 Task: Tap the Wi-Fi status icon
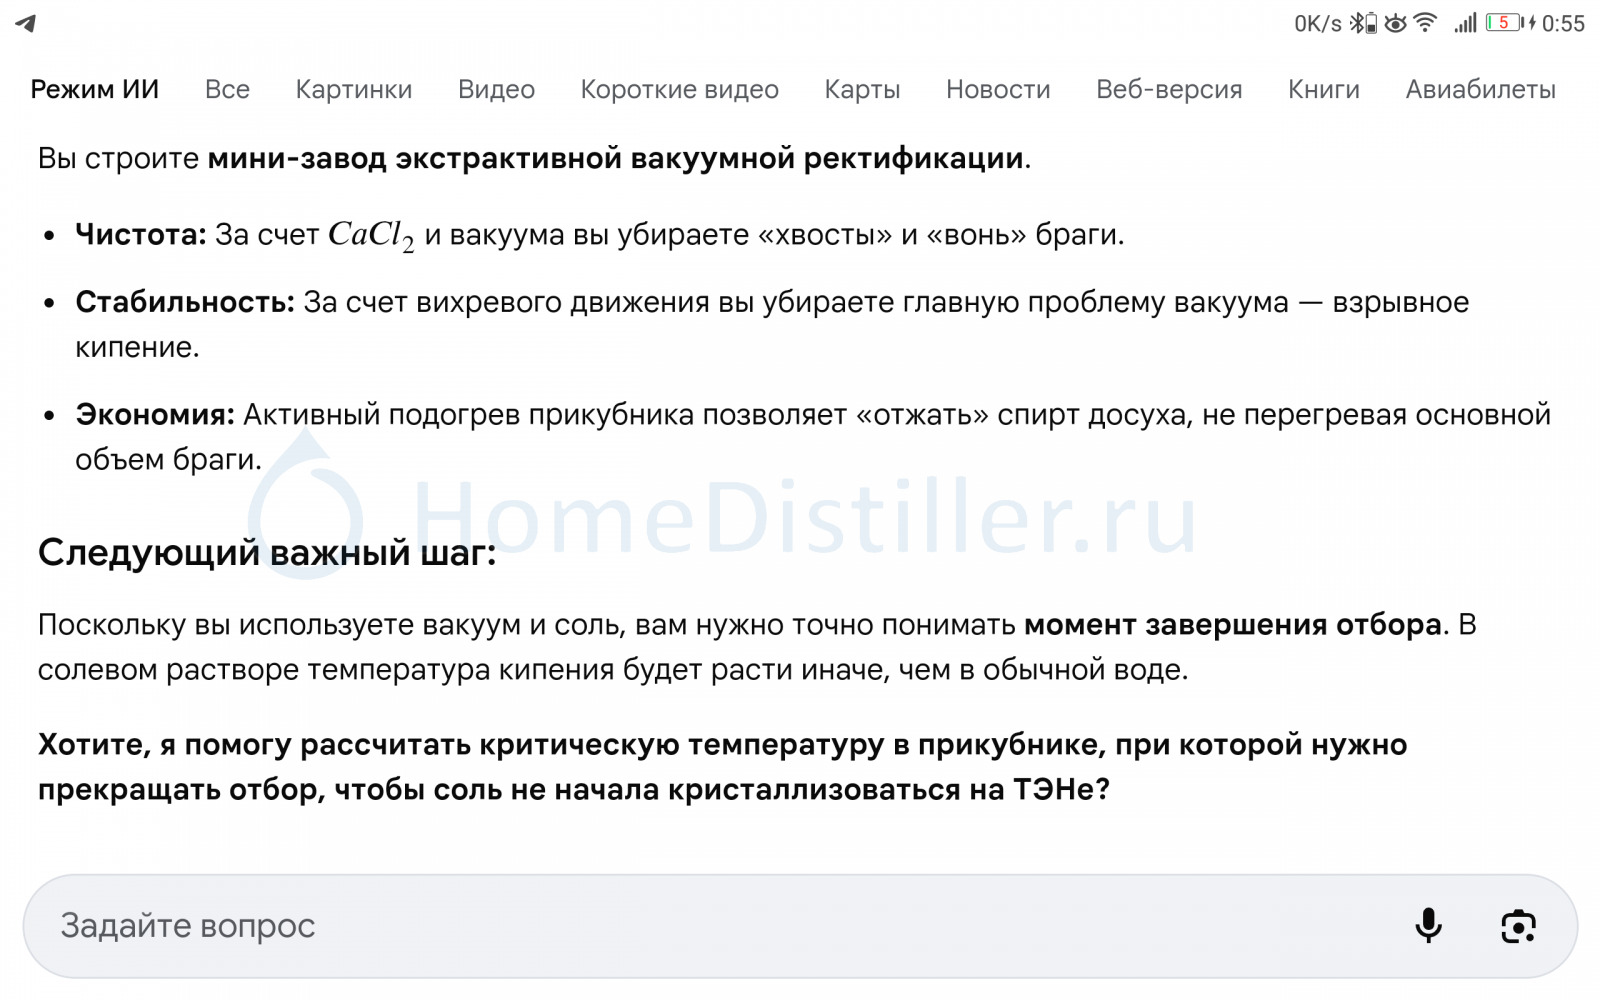click(1426, 23)
